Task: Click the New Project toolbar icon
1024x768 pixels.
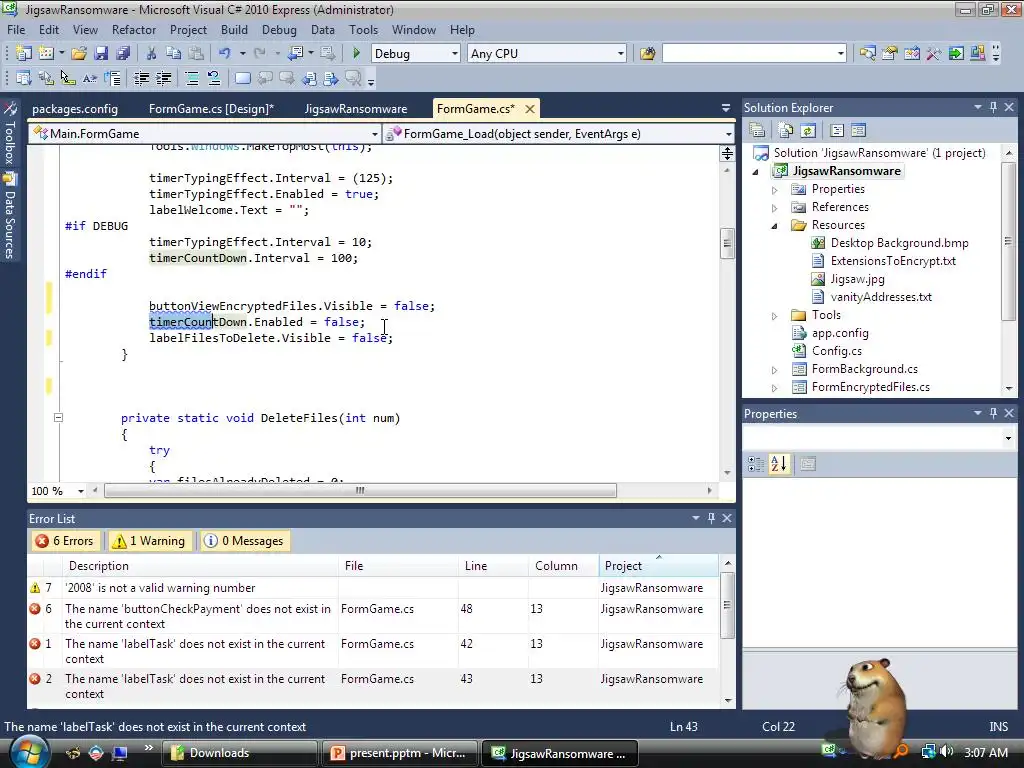Action: tap(24, 54)
